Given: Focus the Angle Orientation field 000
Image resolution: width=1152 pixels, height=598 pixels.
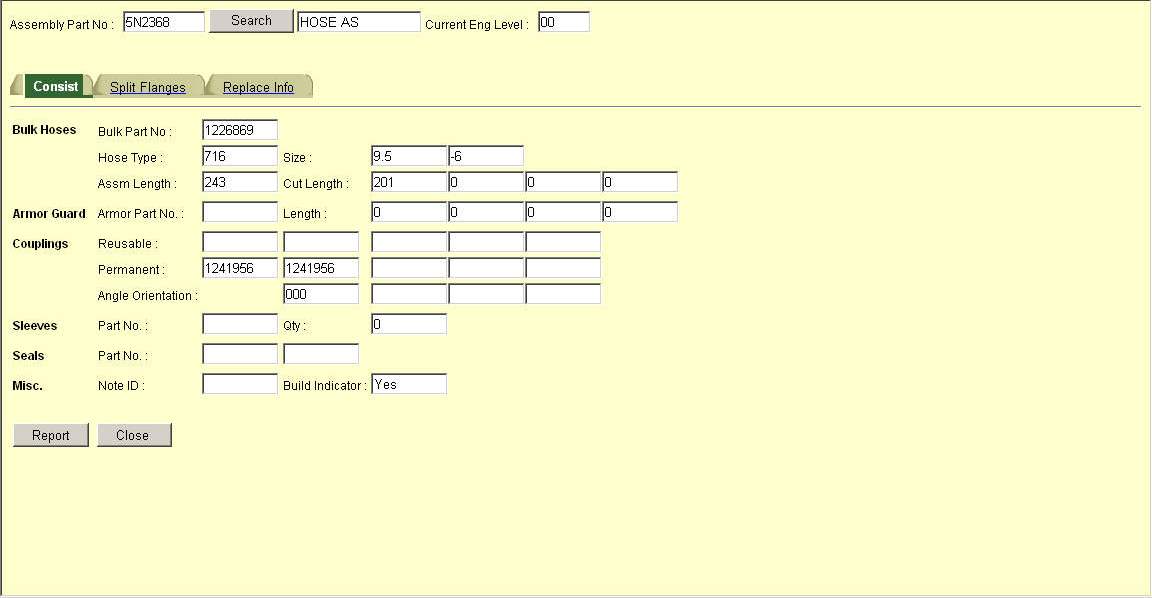Looking at the screenshot, I should coord(321,294).
